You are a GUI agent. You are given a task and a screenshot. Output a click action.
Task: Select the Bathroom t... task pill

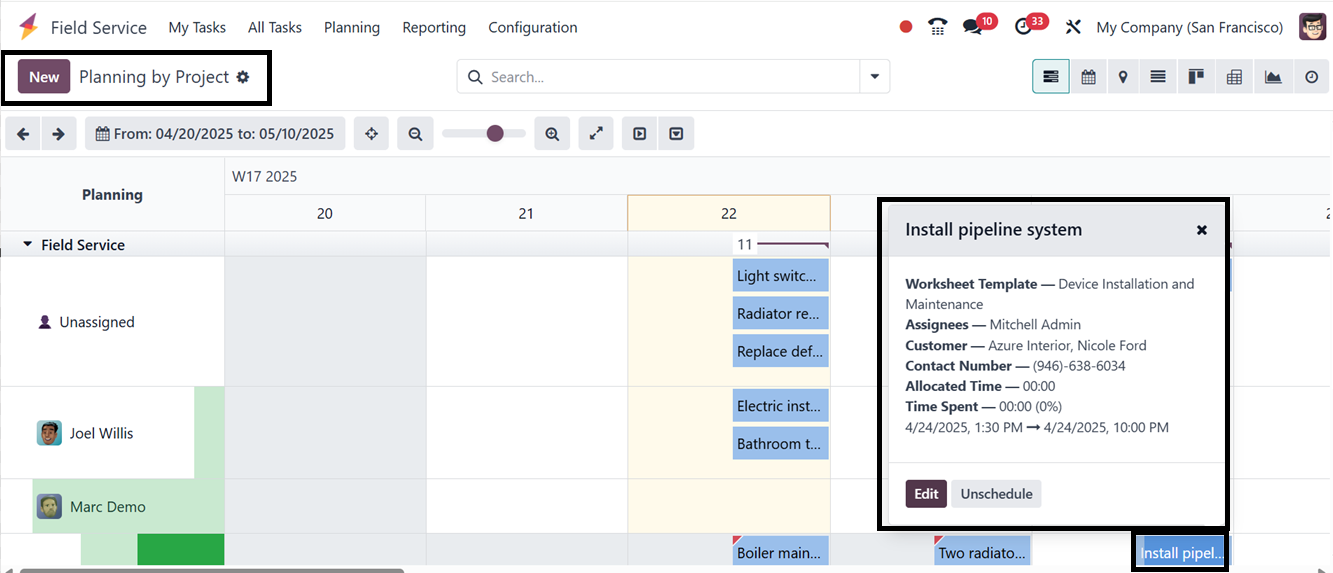point(781,443)
